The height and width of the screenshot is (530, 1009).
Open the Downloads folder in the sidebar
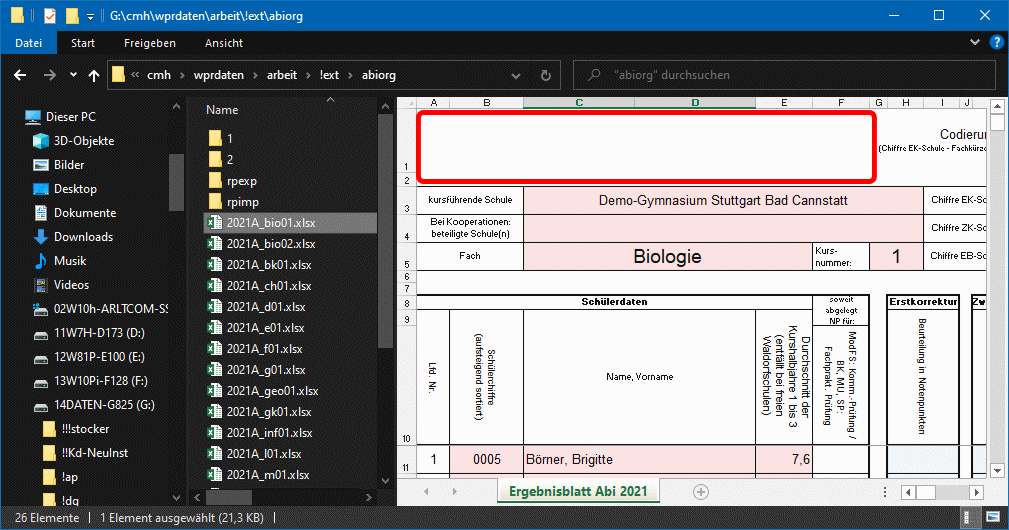point(84,237)
